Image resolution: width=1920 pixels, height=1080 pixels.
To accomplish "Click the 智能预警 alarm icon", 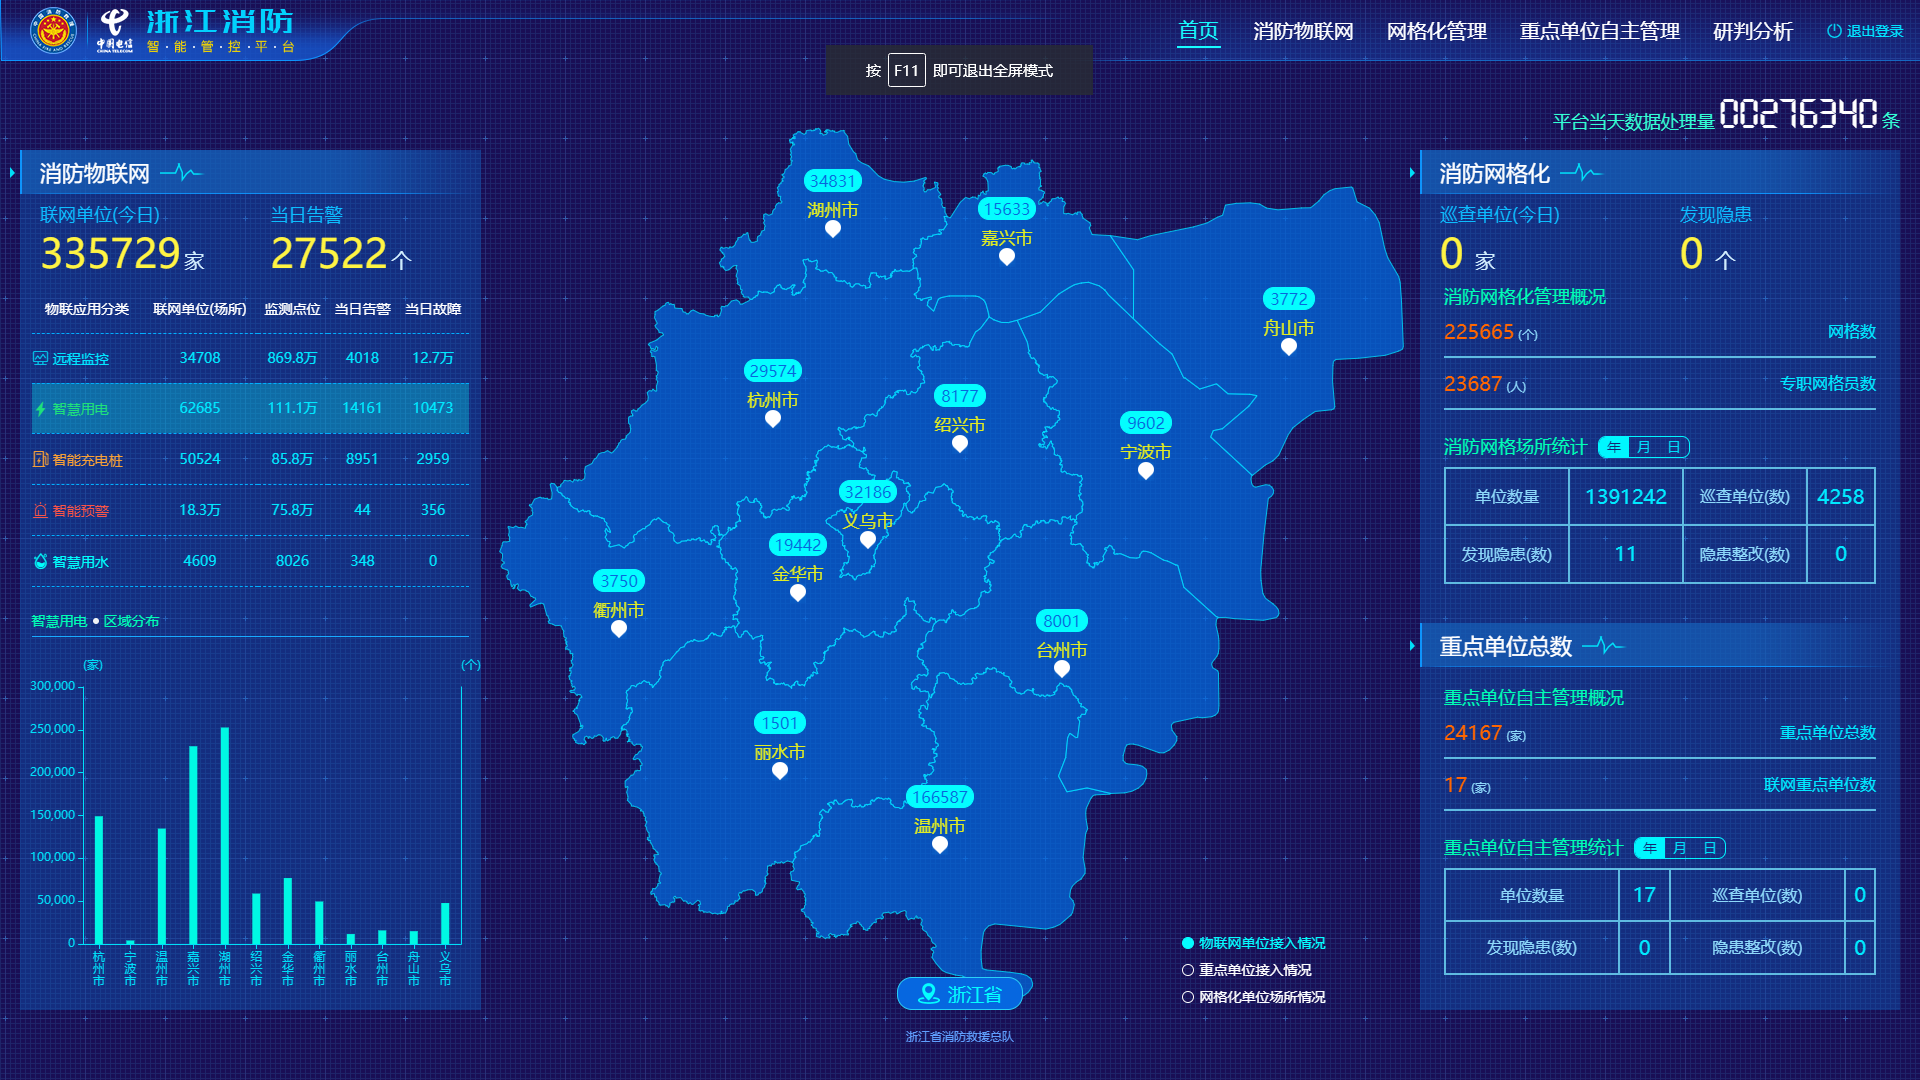I will point(40,510).
